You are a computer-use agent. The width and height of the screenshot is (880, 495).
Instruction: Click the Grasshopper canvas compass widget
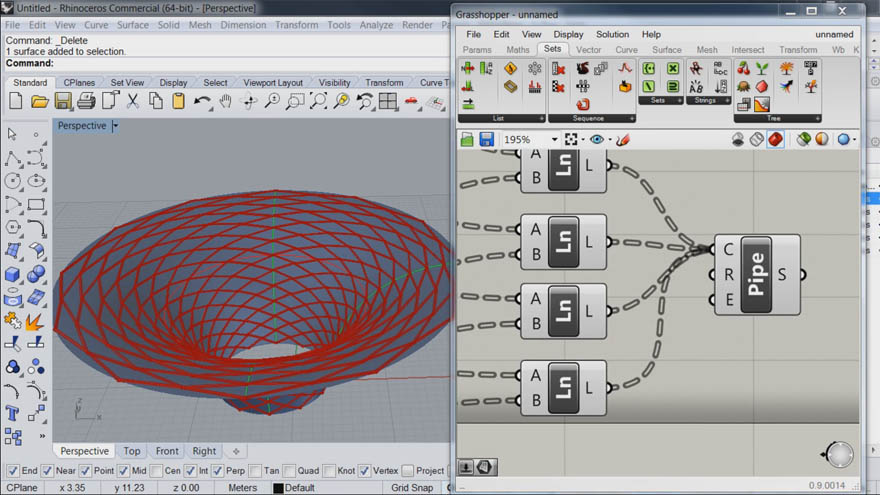tap(839, 454)
